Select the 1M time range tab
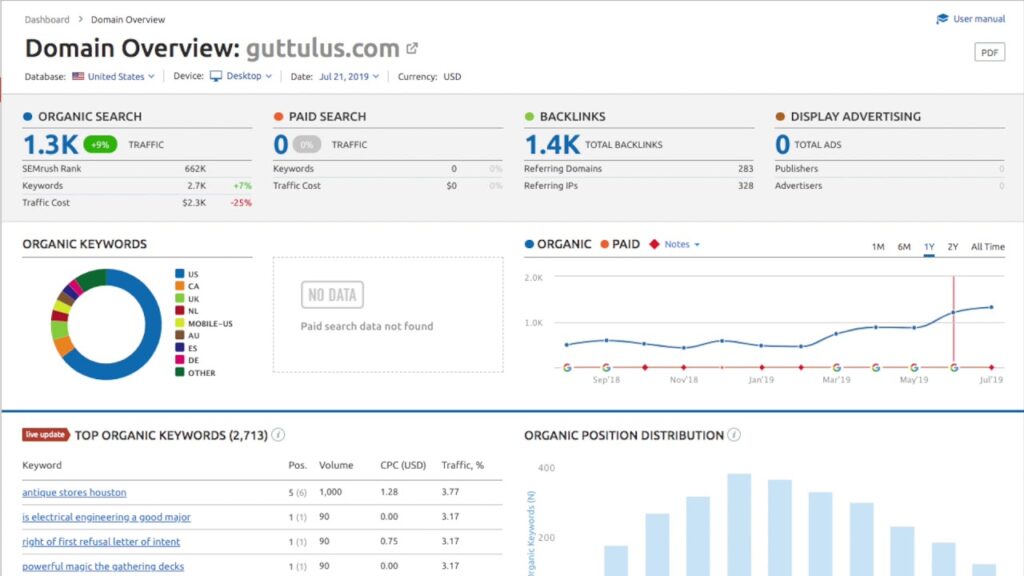1024x576 pixels. tap(878, 247)
